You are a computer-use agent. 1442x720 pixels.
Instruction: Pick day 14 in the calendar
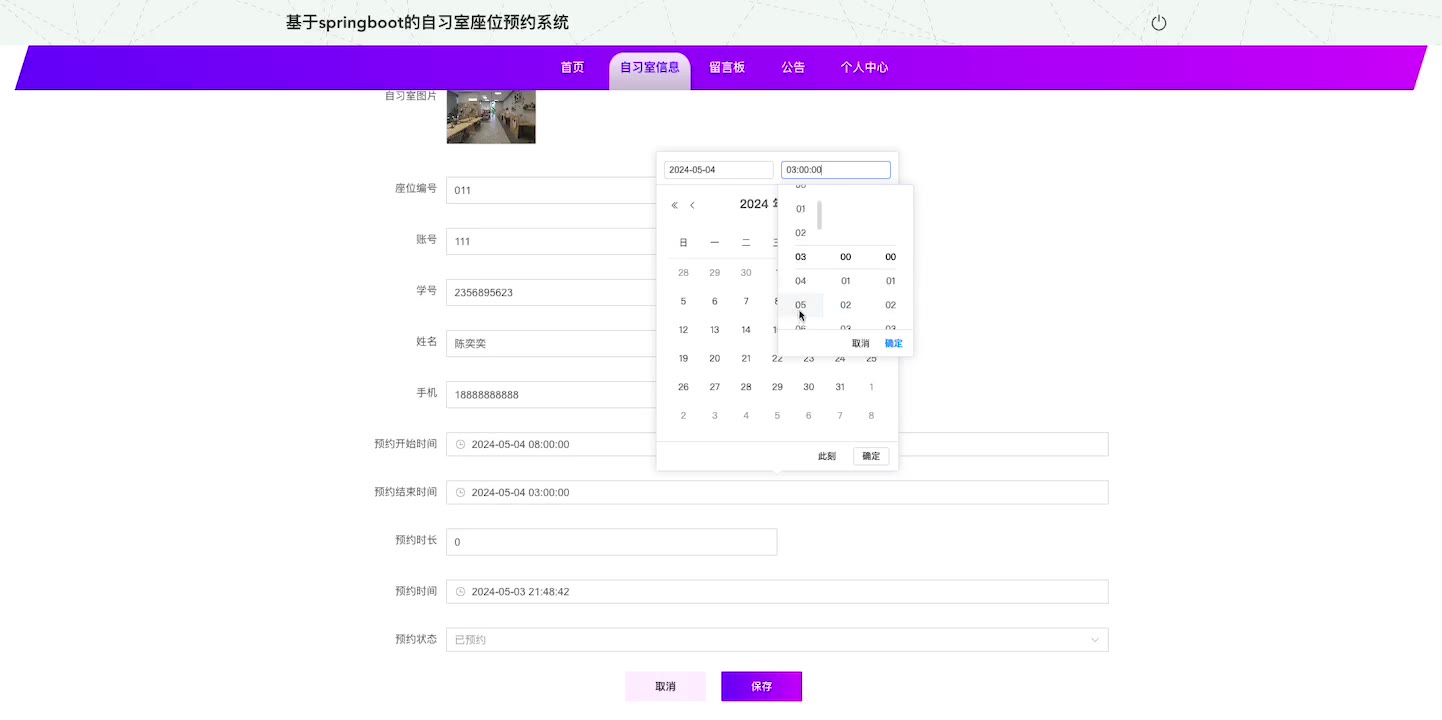click(746, 330)
